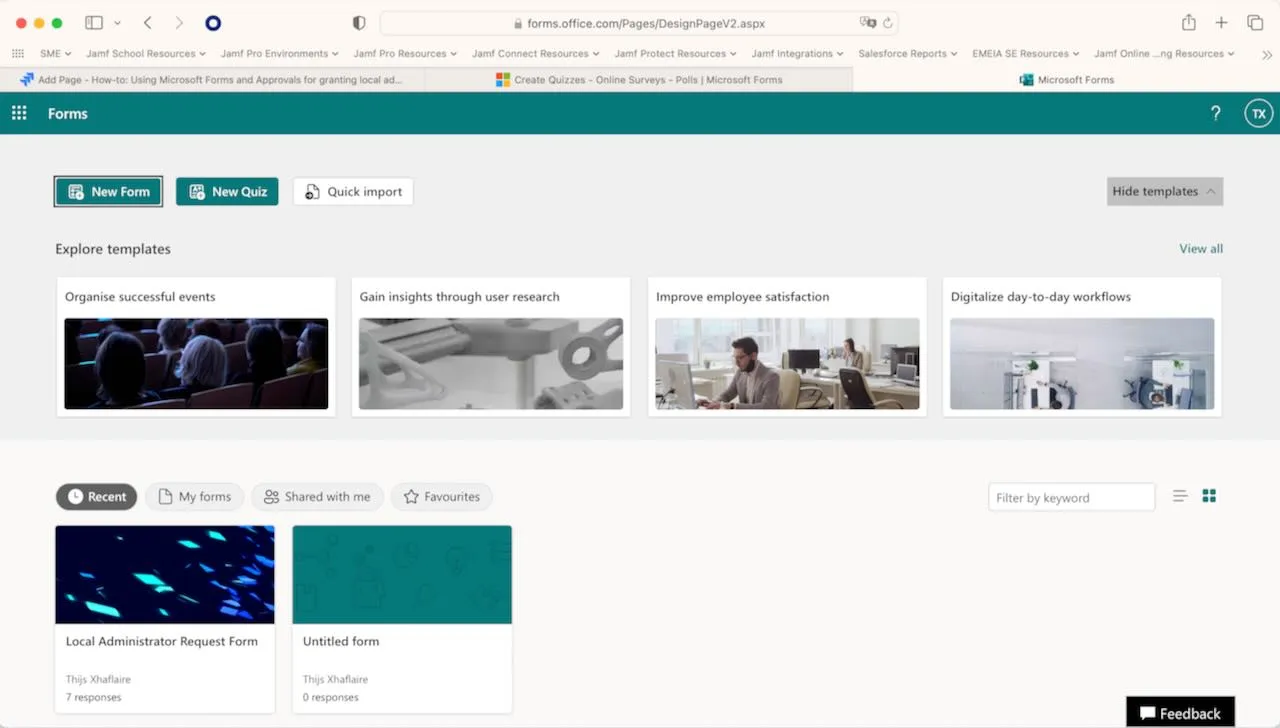The image size is (1280, 728).
Task: Select the Favourites filter
Action: 441,496
